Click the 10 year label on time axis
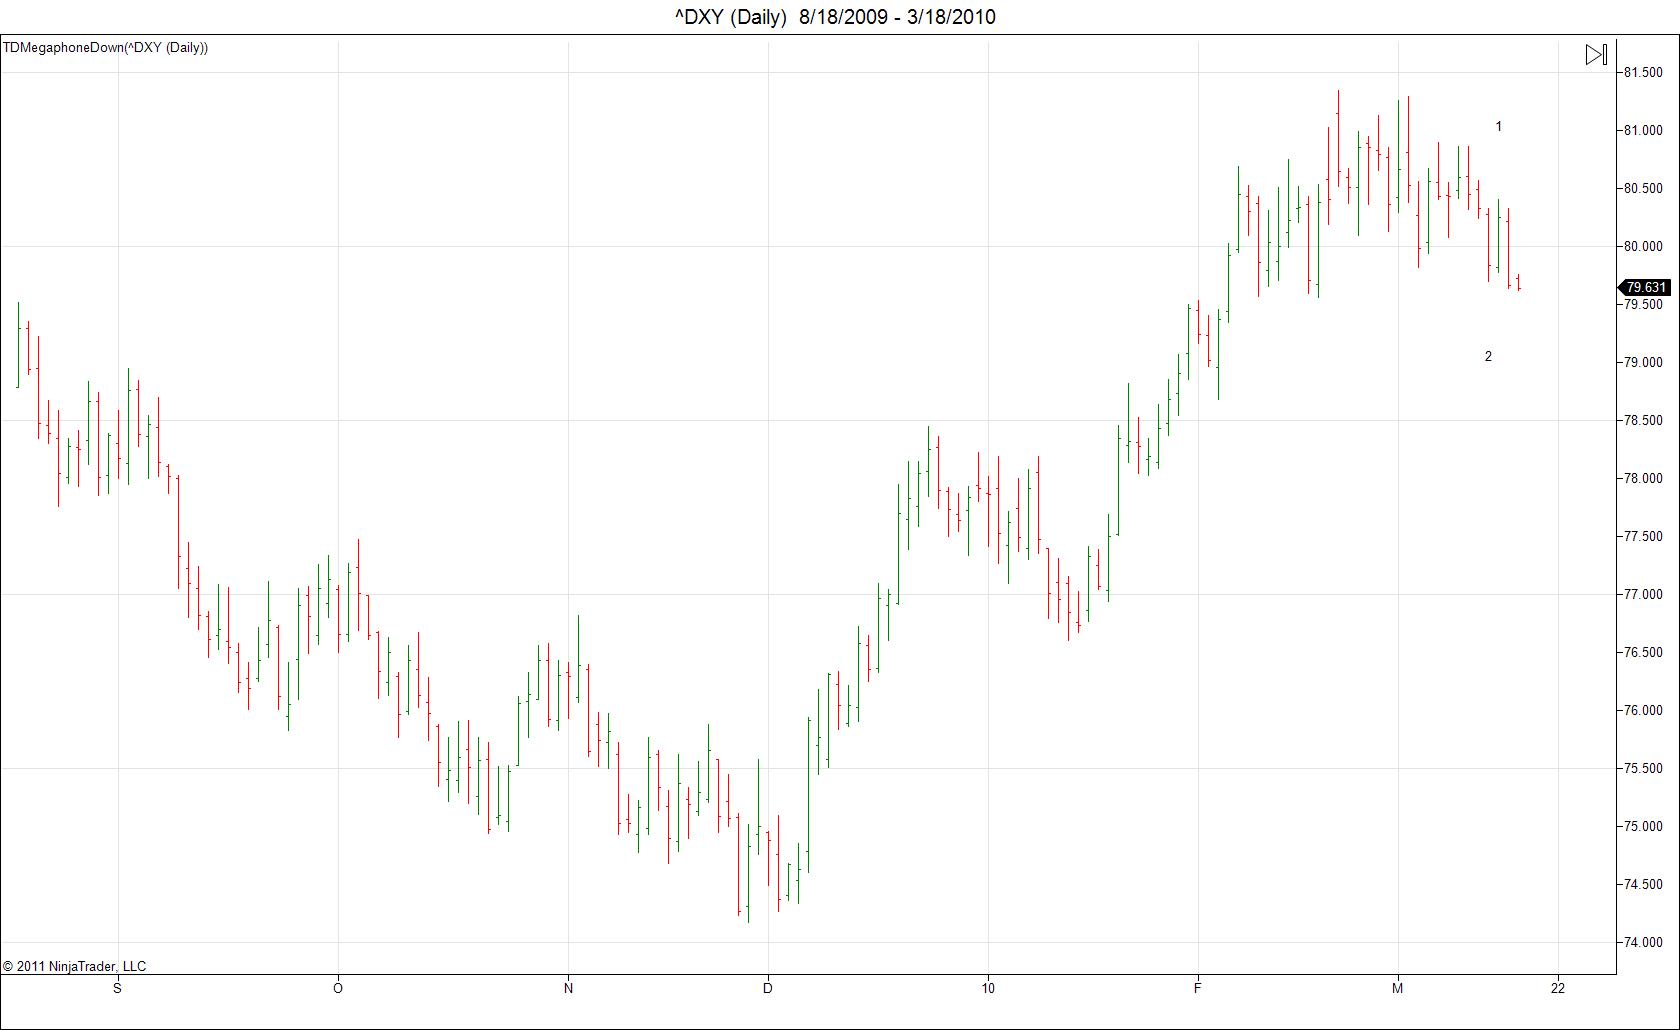The height and width of the screenshot is (1030, 1680). (988, 988)
